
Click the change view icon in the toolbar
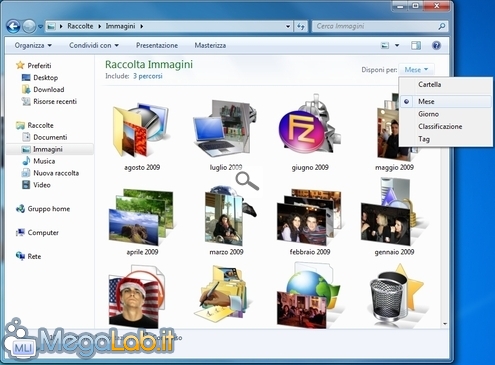pyautogui.click(x=385, y=45)
